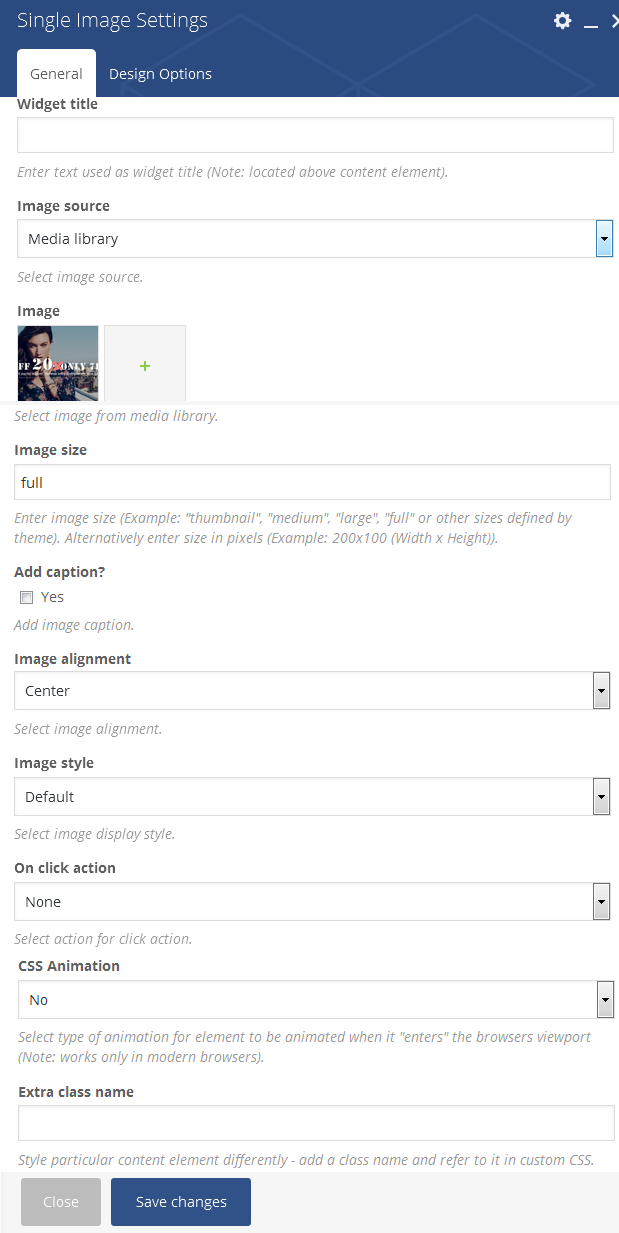Enable the Add caption Yes checkbox

click(x=27, y=597)
